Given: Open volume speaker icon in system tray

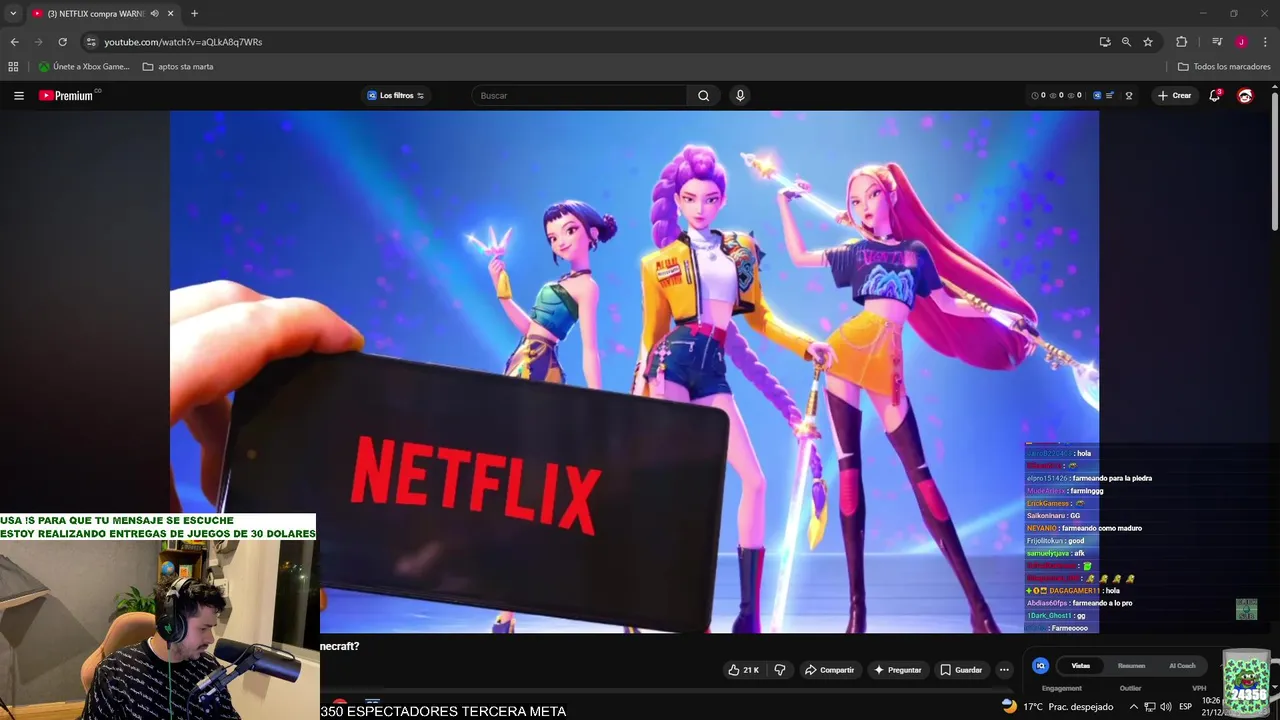Looking at the screenshot, I should (x=1166, y=706).
